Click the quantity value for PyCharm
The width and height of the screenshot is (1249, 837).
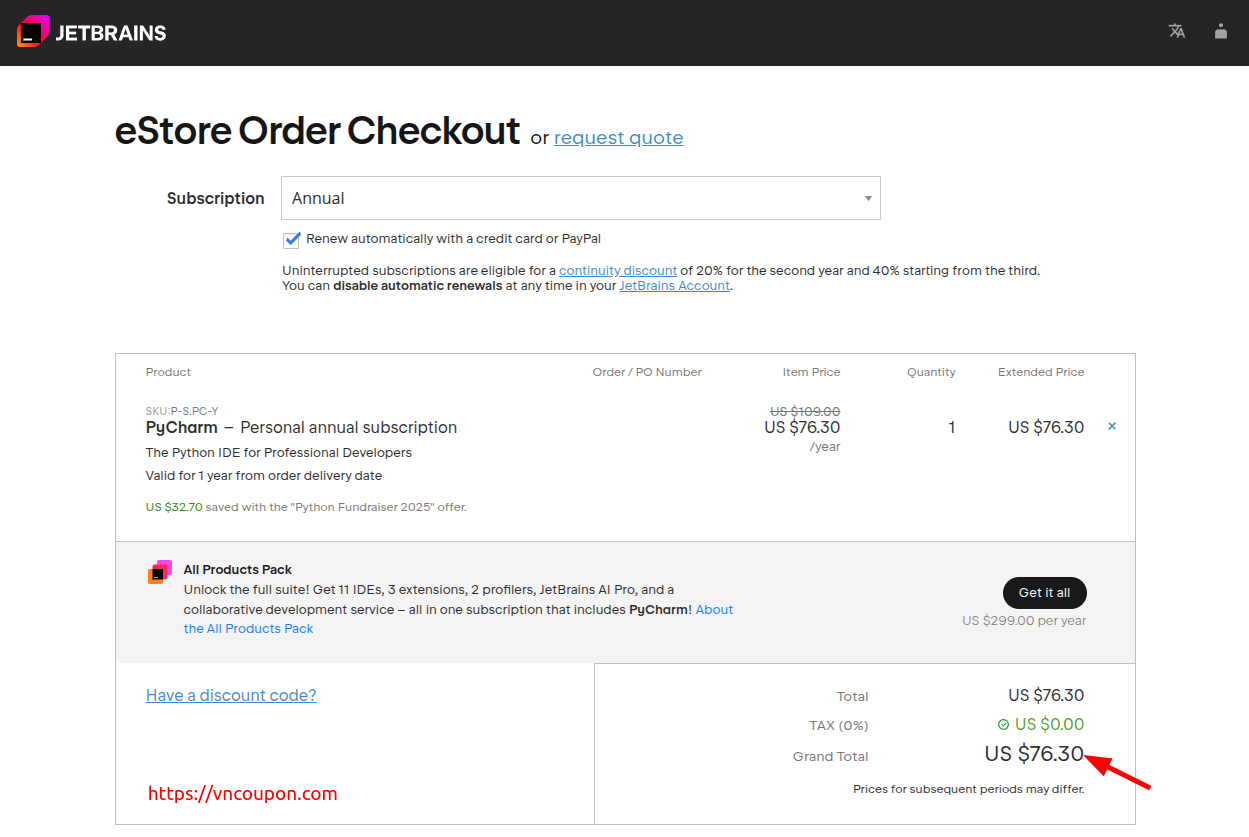coord(951,427)
